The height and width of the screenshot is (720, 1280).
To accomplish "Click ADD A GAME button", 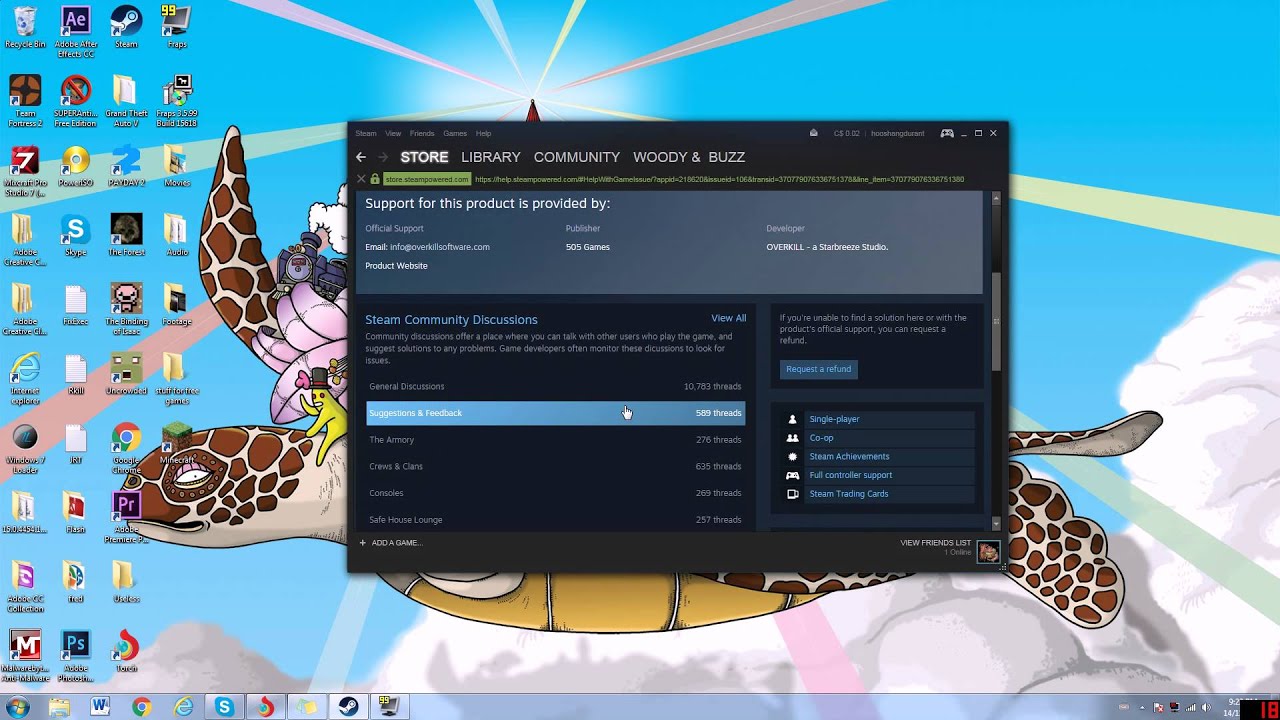I will [390, 543].
